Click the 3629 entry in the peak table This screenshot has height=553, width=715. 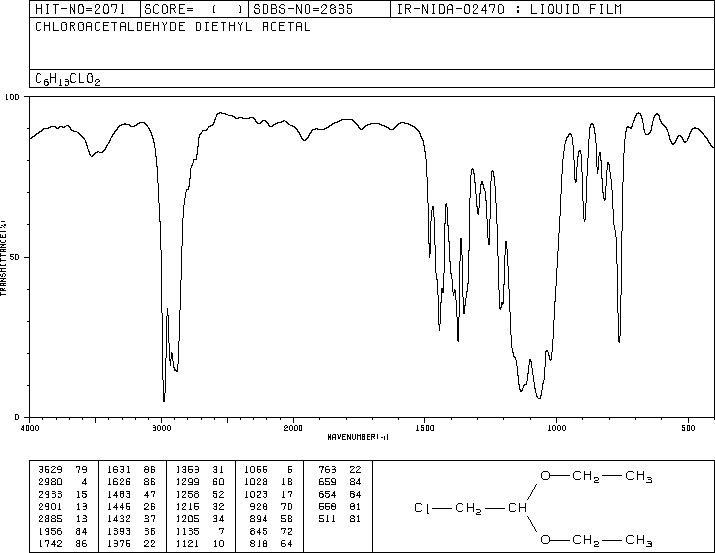tap(62, 469)
